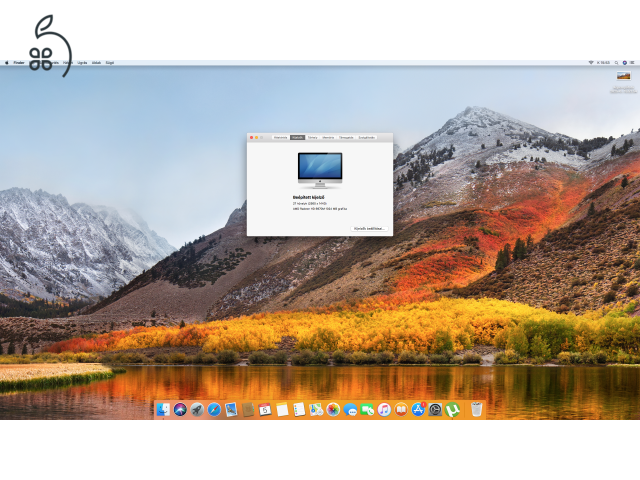
Task: Open Photos pinwheel icon in Dock
Action: [x=333, y=409]
